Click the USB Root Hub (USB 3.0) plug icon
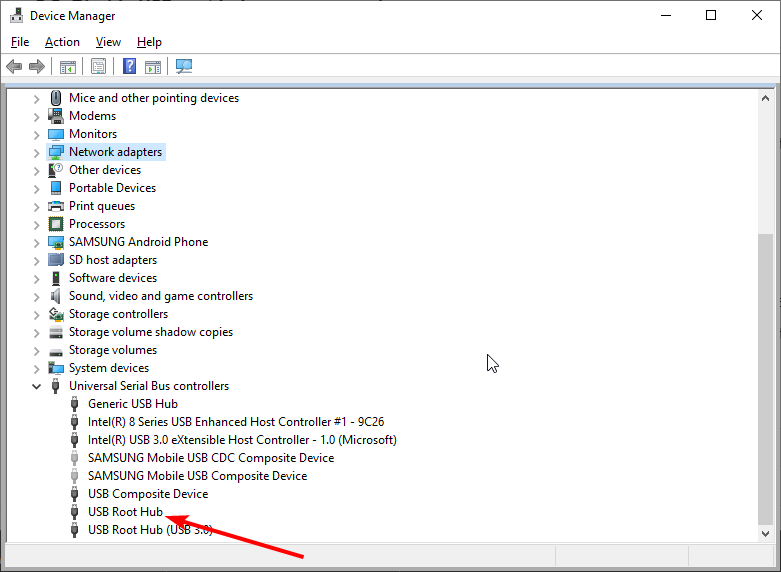 pyautogui.click(x=75, y=530)
